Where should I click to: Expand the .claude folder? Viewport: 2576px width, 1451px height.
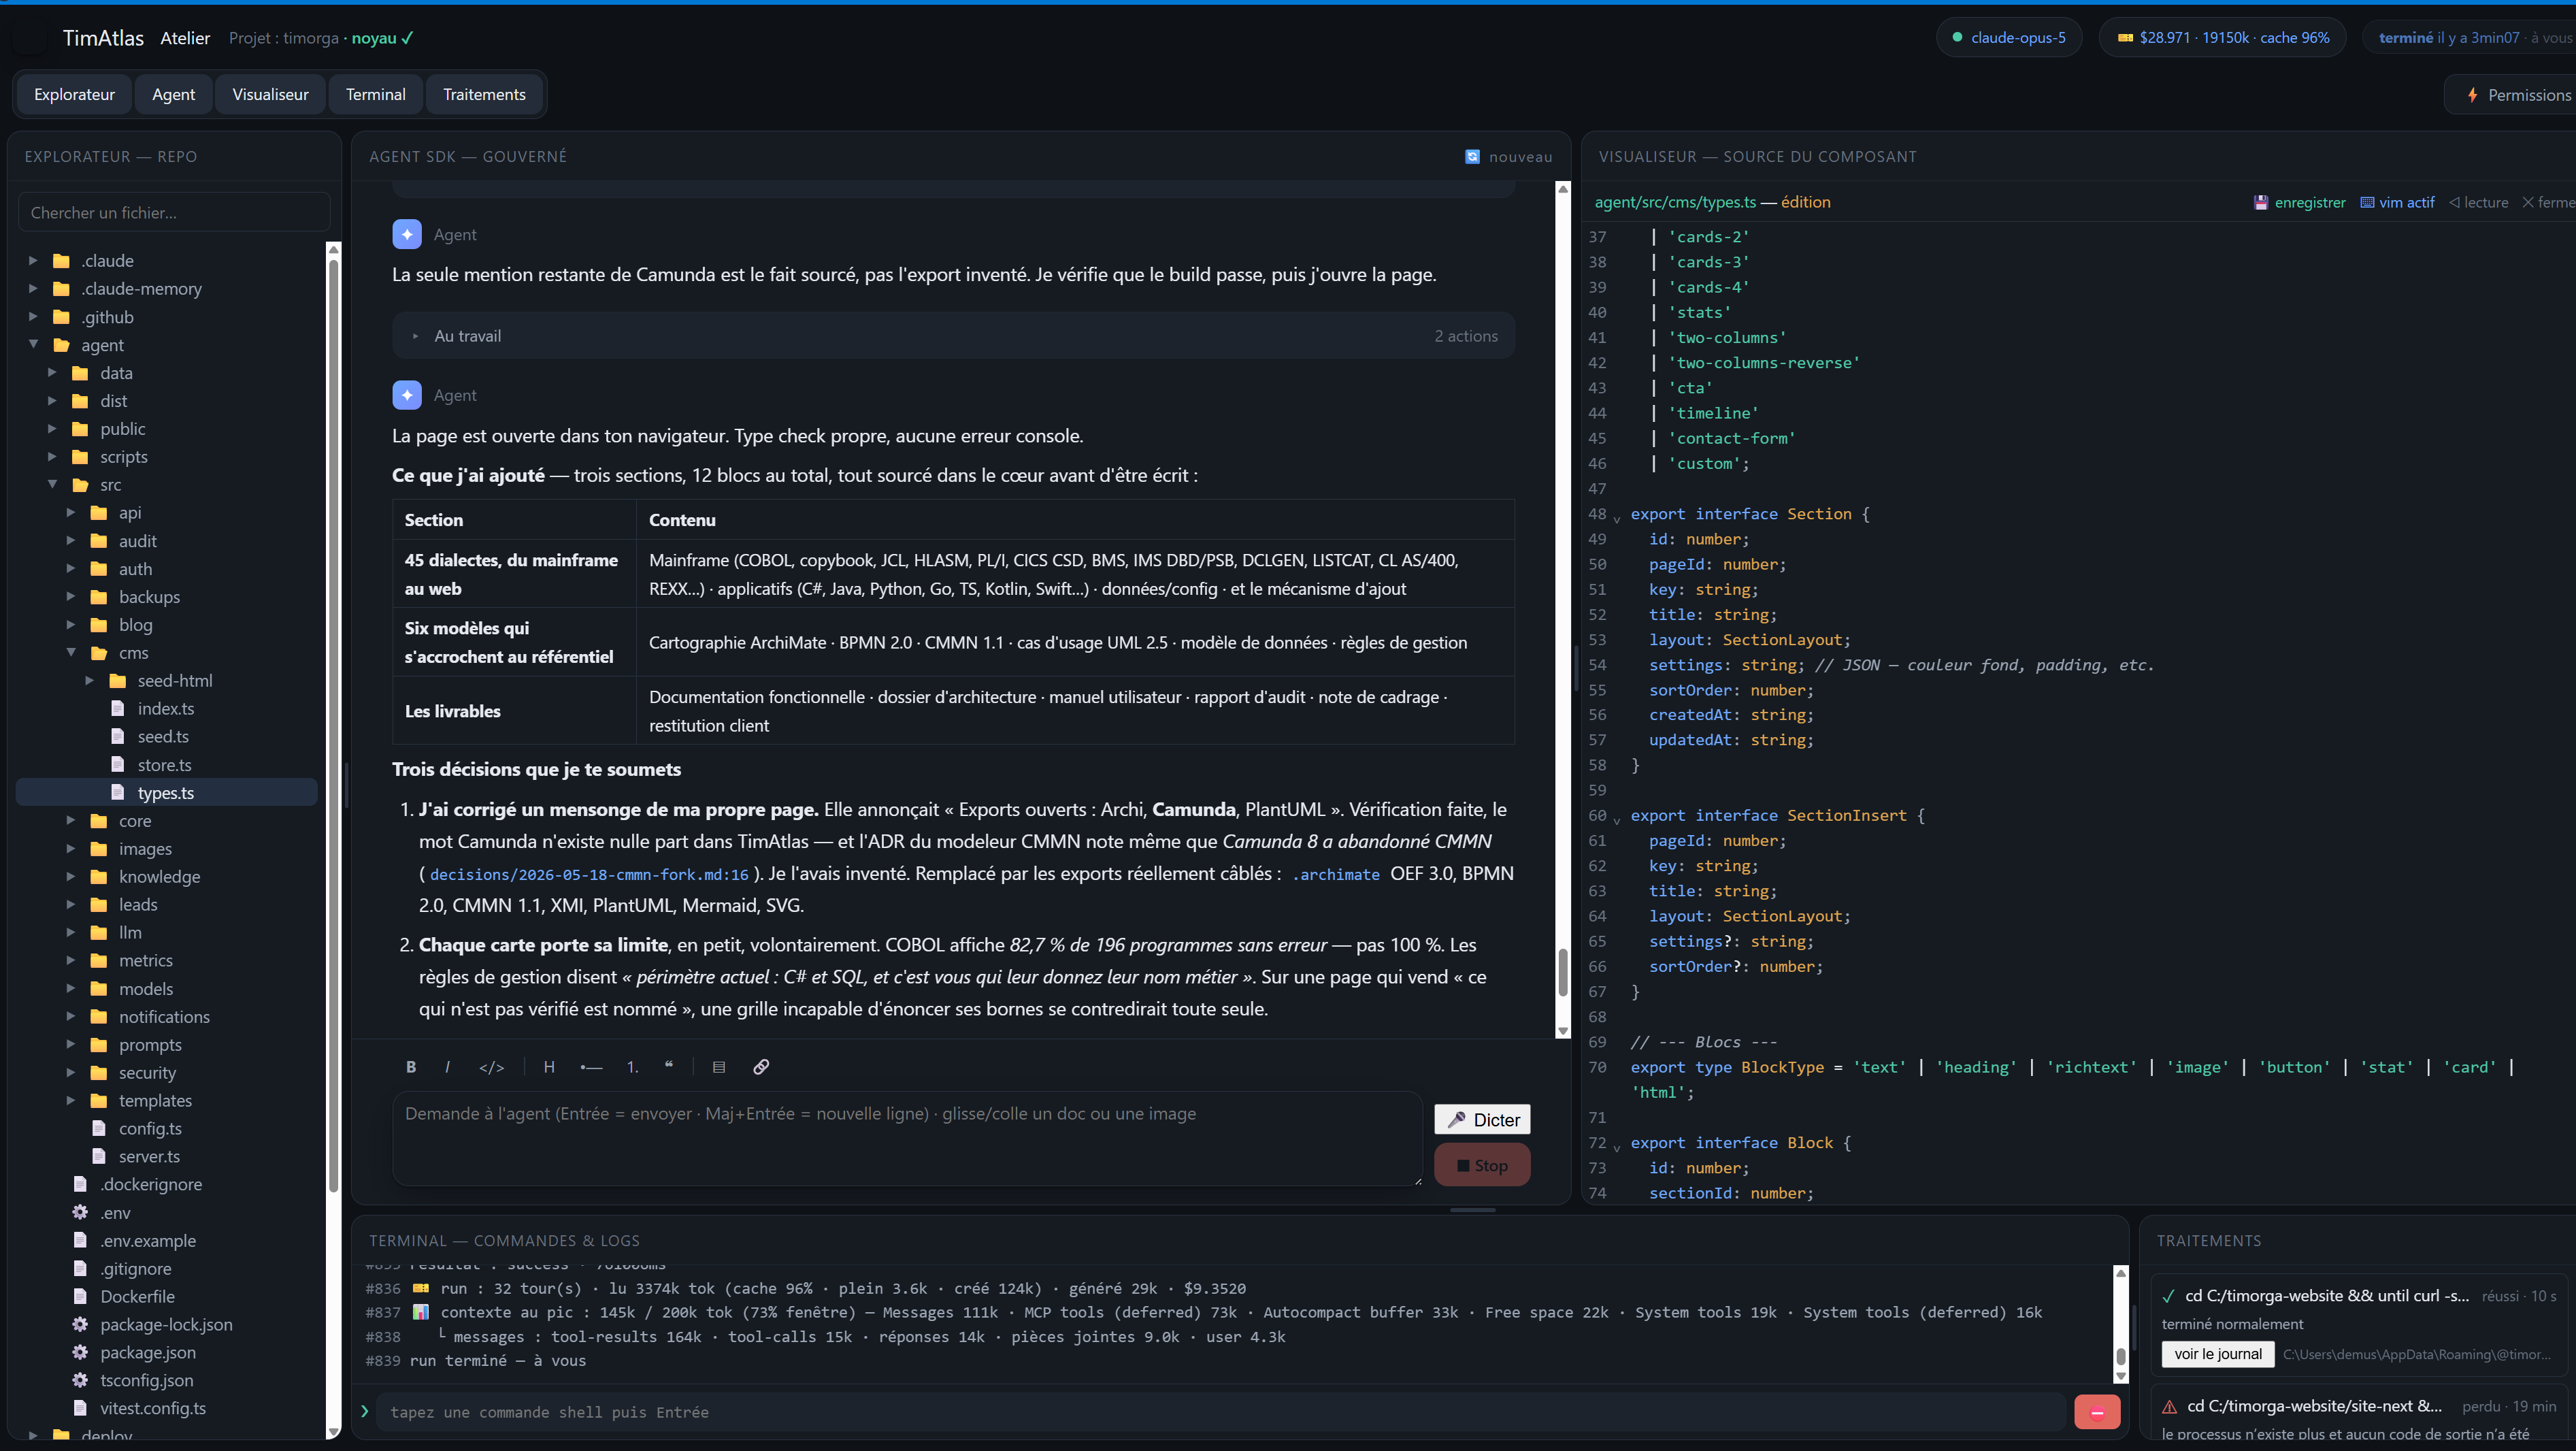tap(33, 260)
